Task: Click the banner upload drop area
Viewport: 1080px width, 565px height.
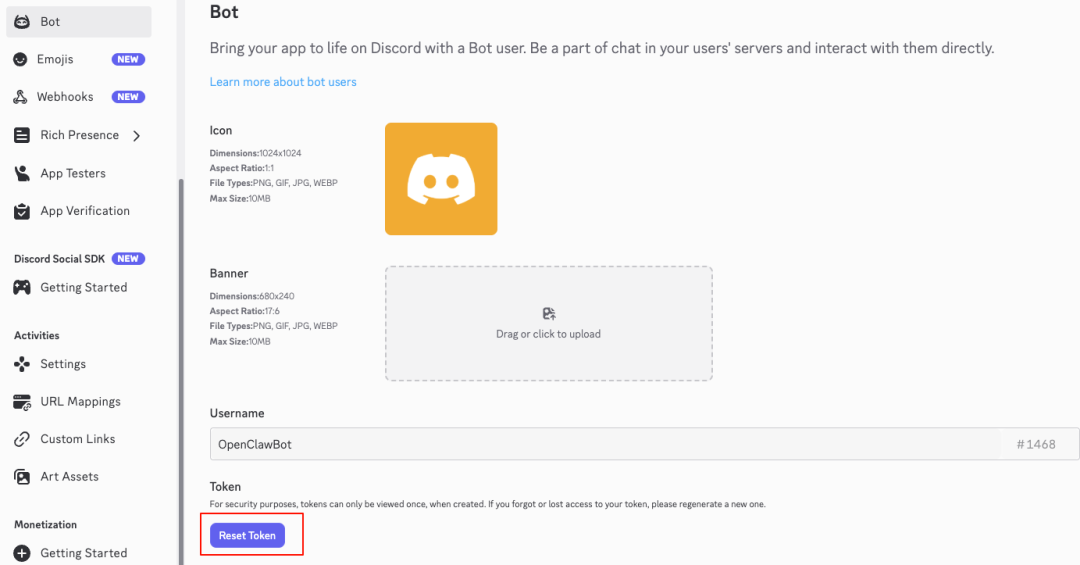Action: click(548, 323)
